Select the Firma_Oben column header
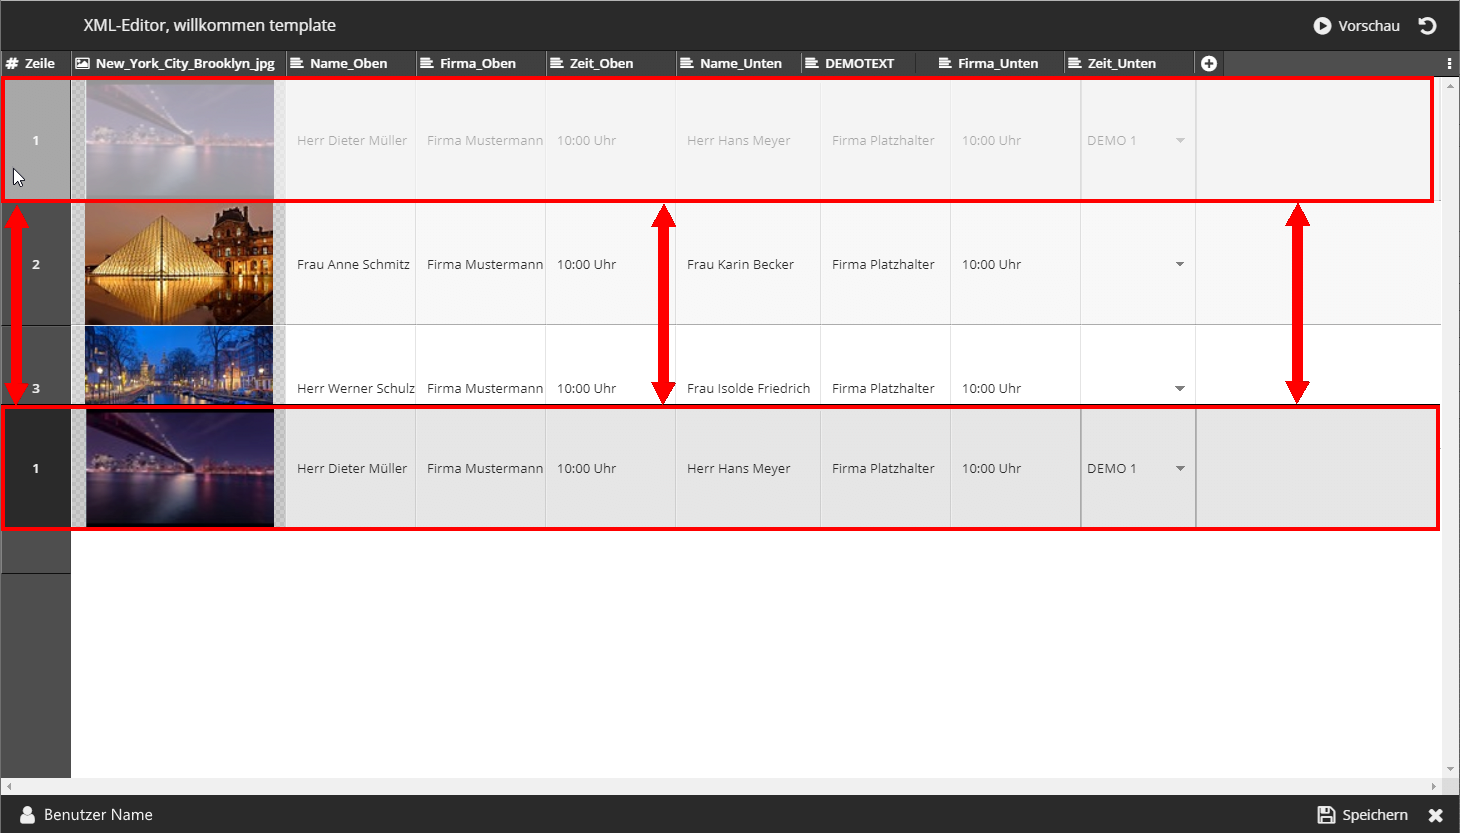Image resolution: width=1460 pixels, height=833 pixels. coord(477,63)
